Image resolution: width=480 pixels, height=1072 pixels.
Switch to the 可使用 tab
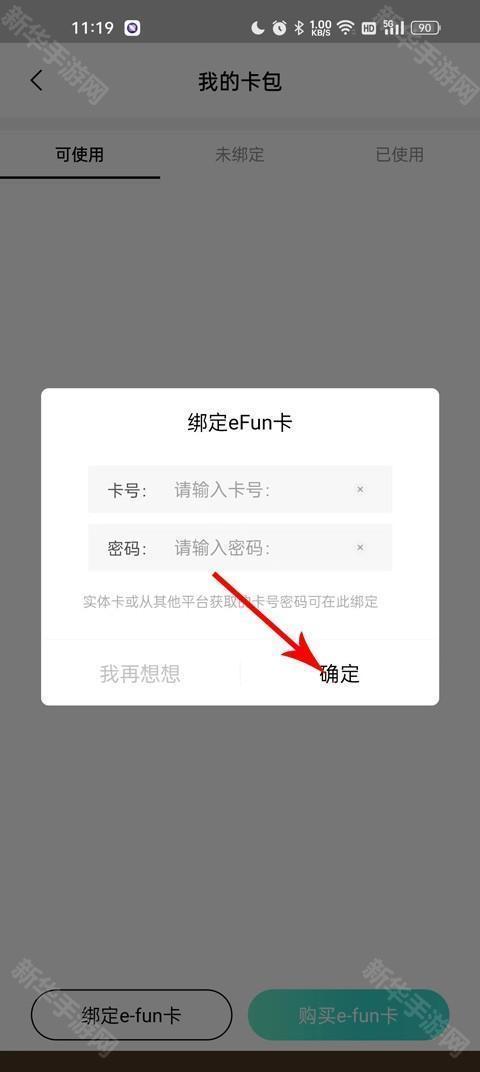(x=79, y=155)
